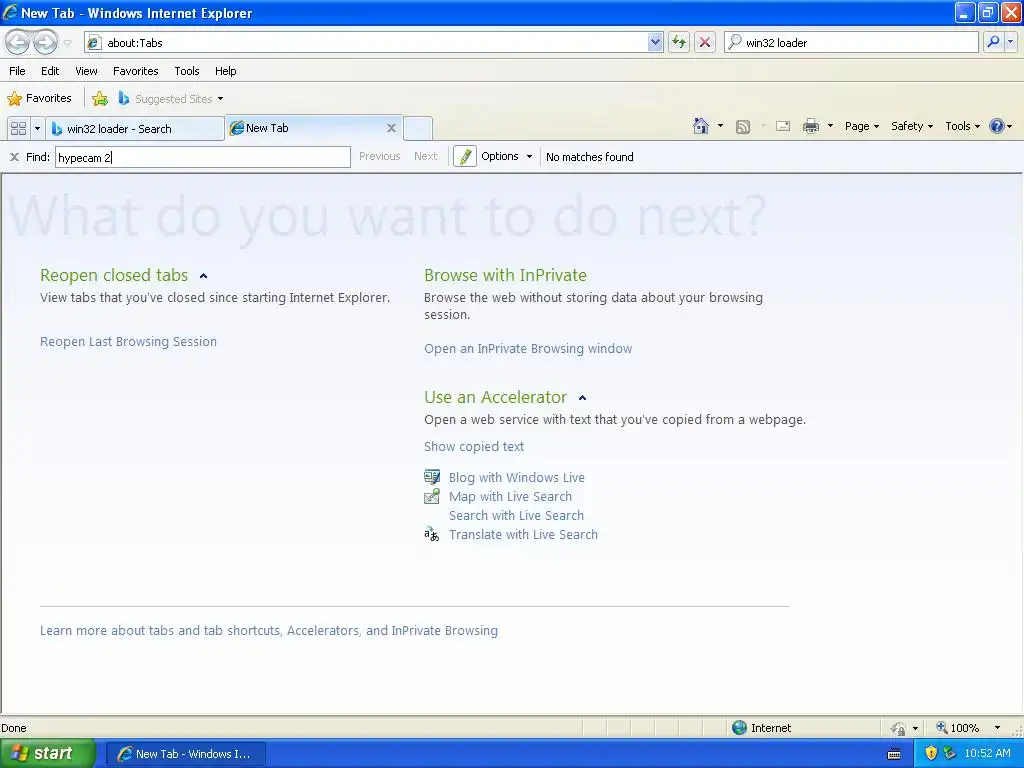Close the Find bar
The height and width of the screenshot is (768, 1024).
(x=14, y=157)
